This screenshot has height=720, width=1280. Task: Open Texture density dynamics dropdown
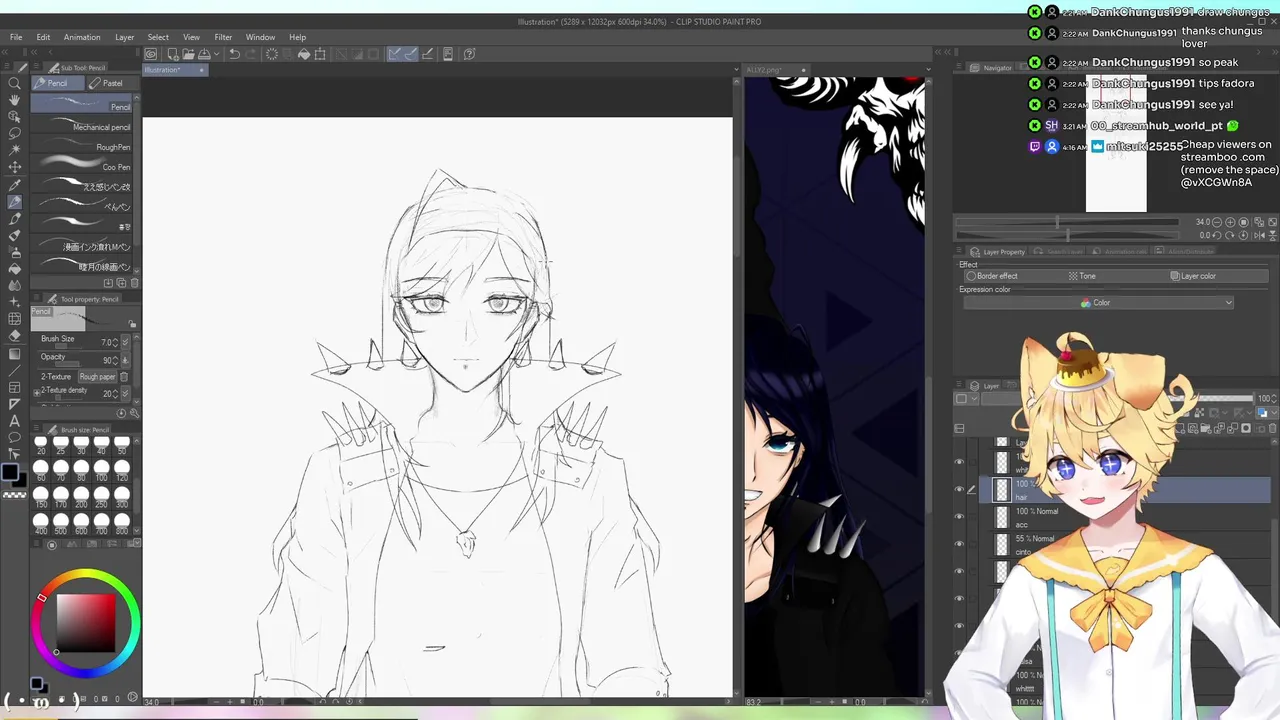(125, 394)
